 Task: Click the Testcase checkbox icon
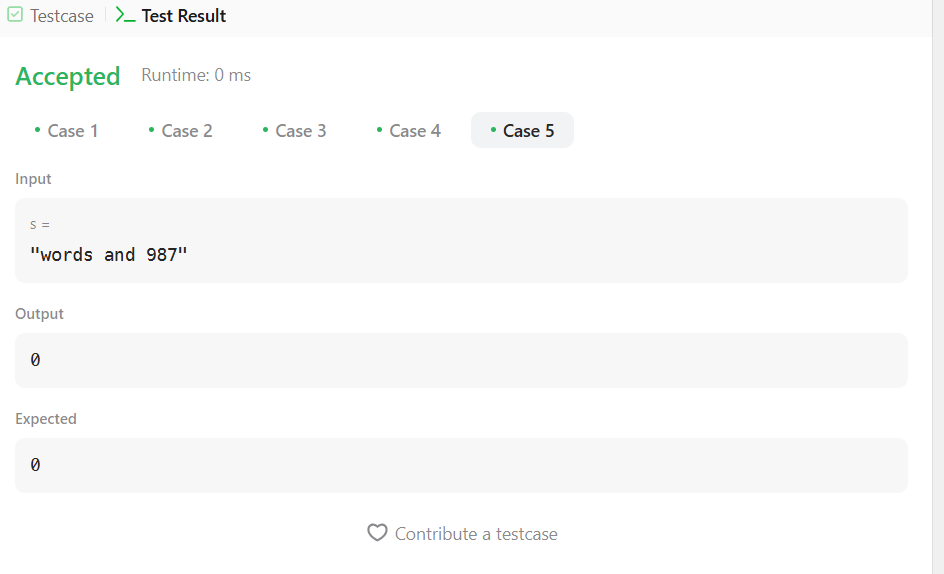(15, 14)
